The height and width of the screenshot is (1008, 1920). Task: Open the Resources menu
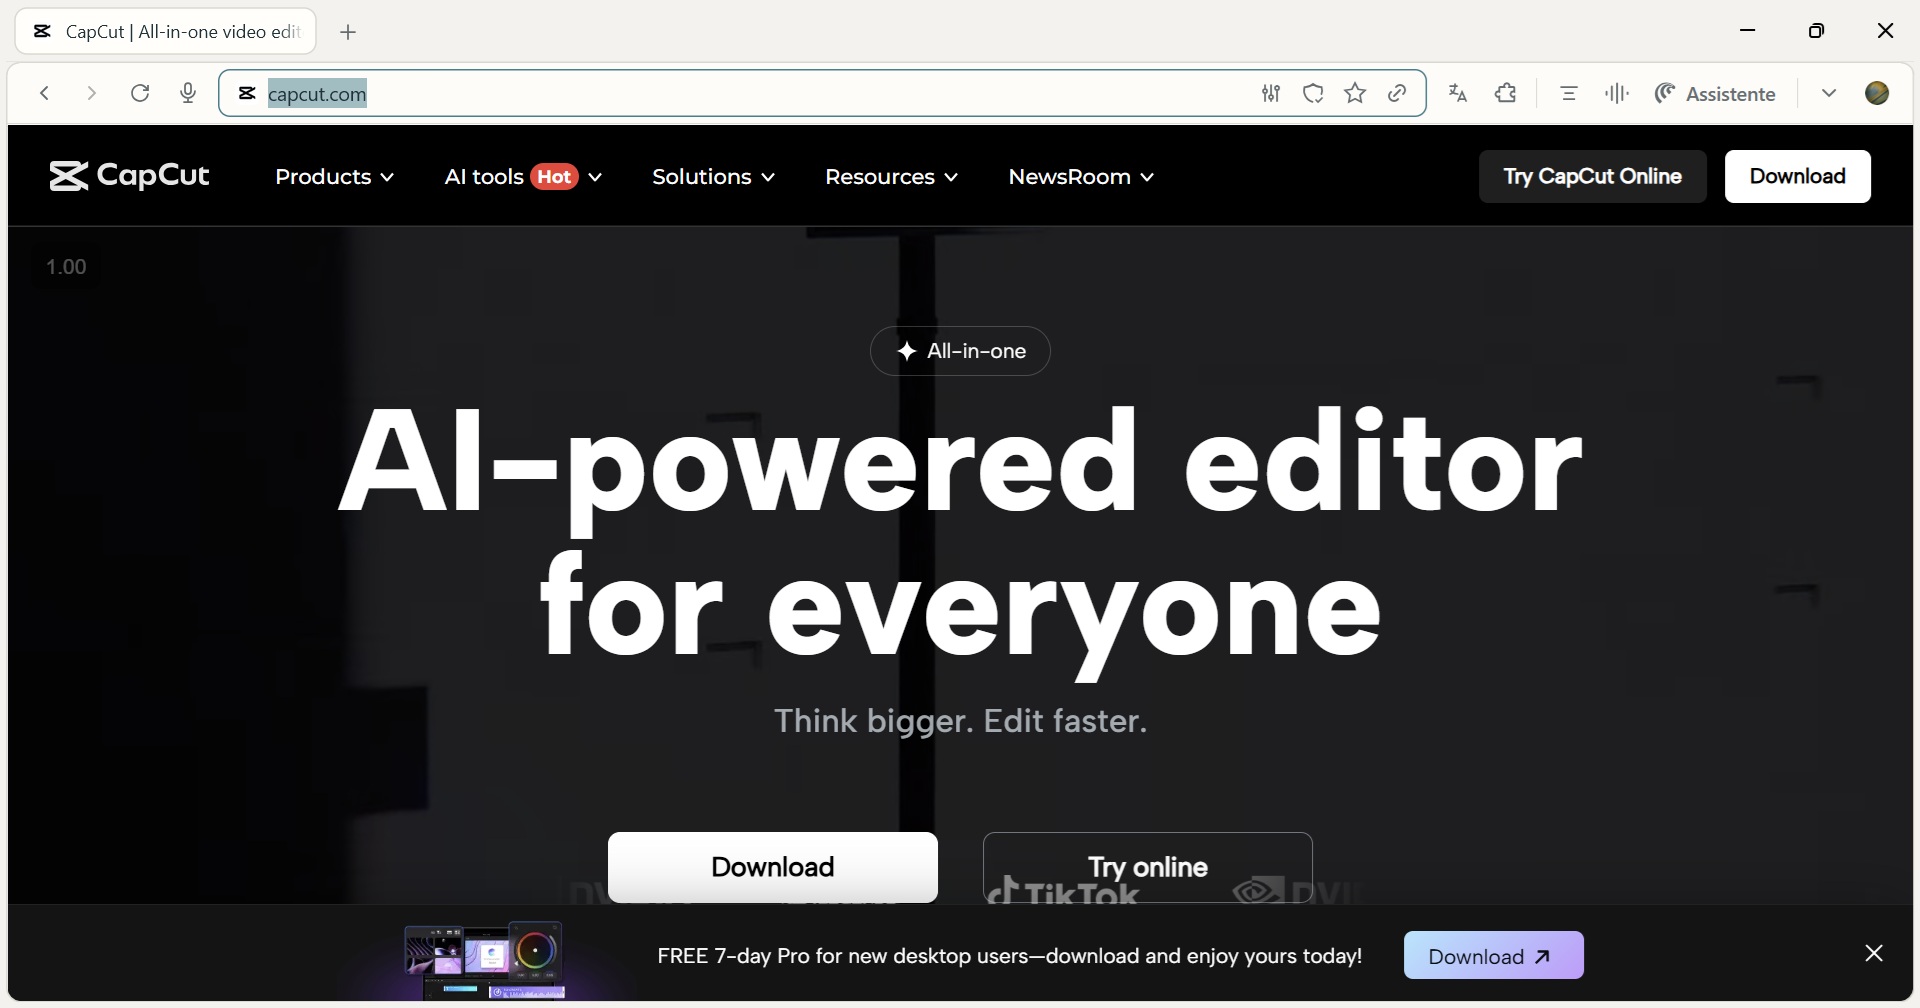[x=891, y=177]
